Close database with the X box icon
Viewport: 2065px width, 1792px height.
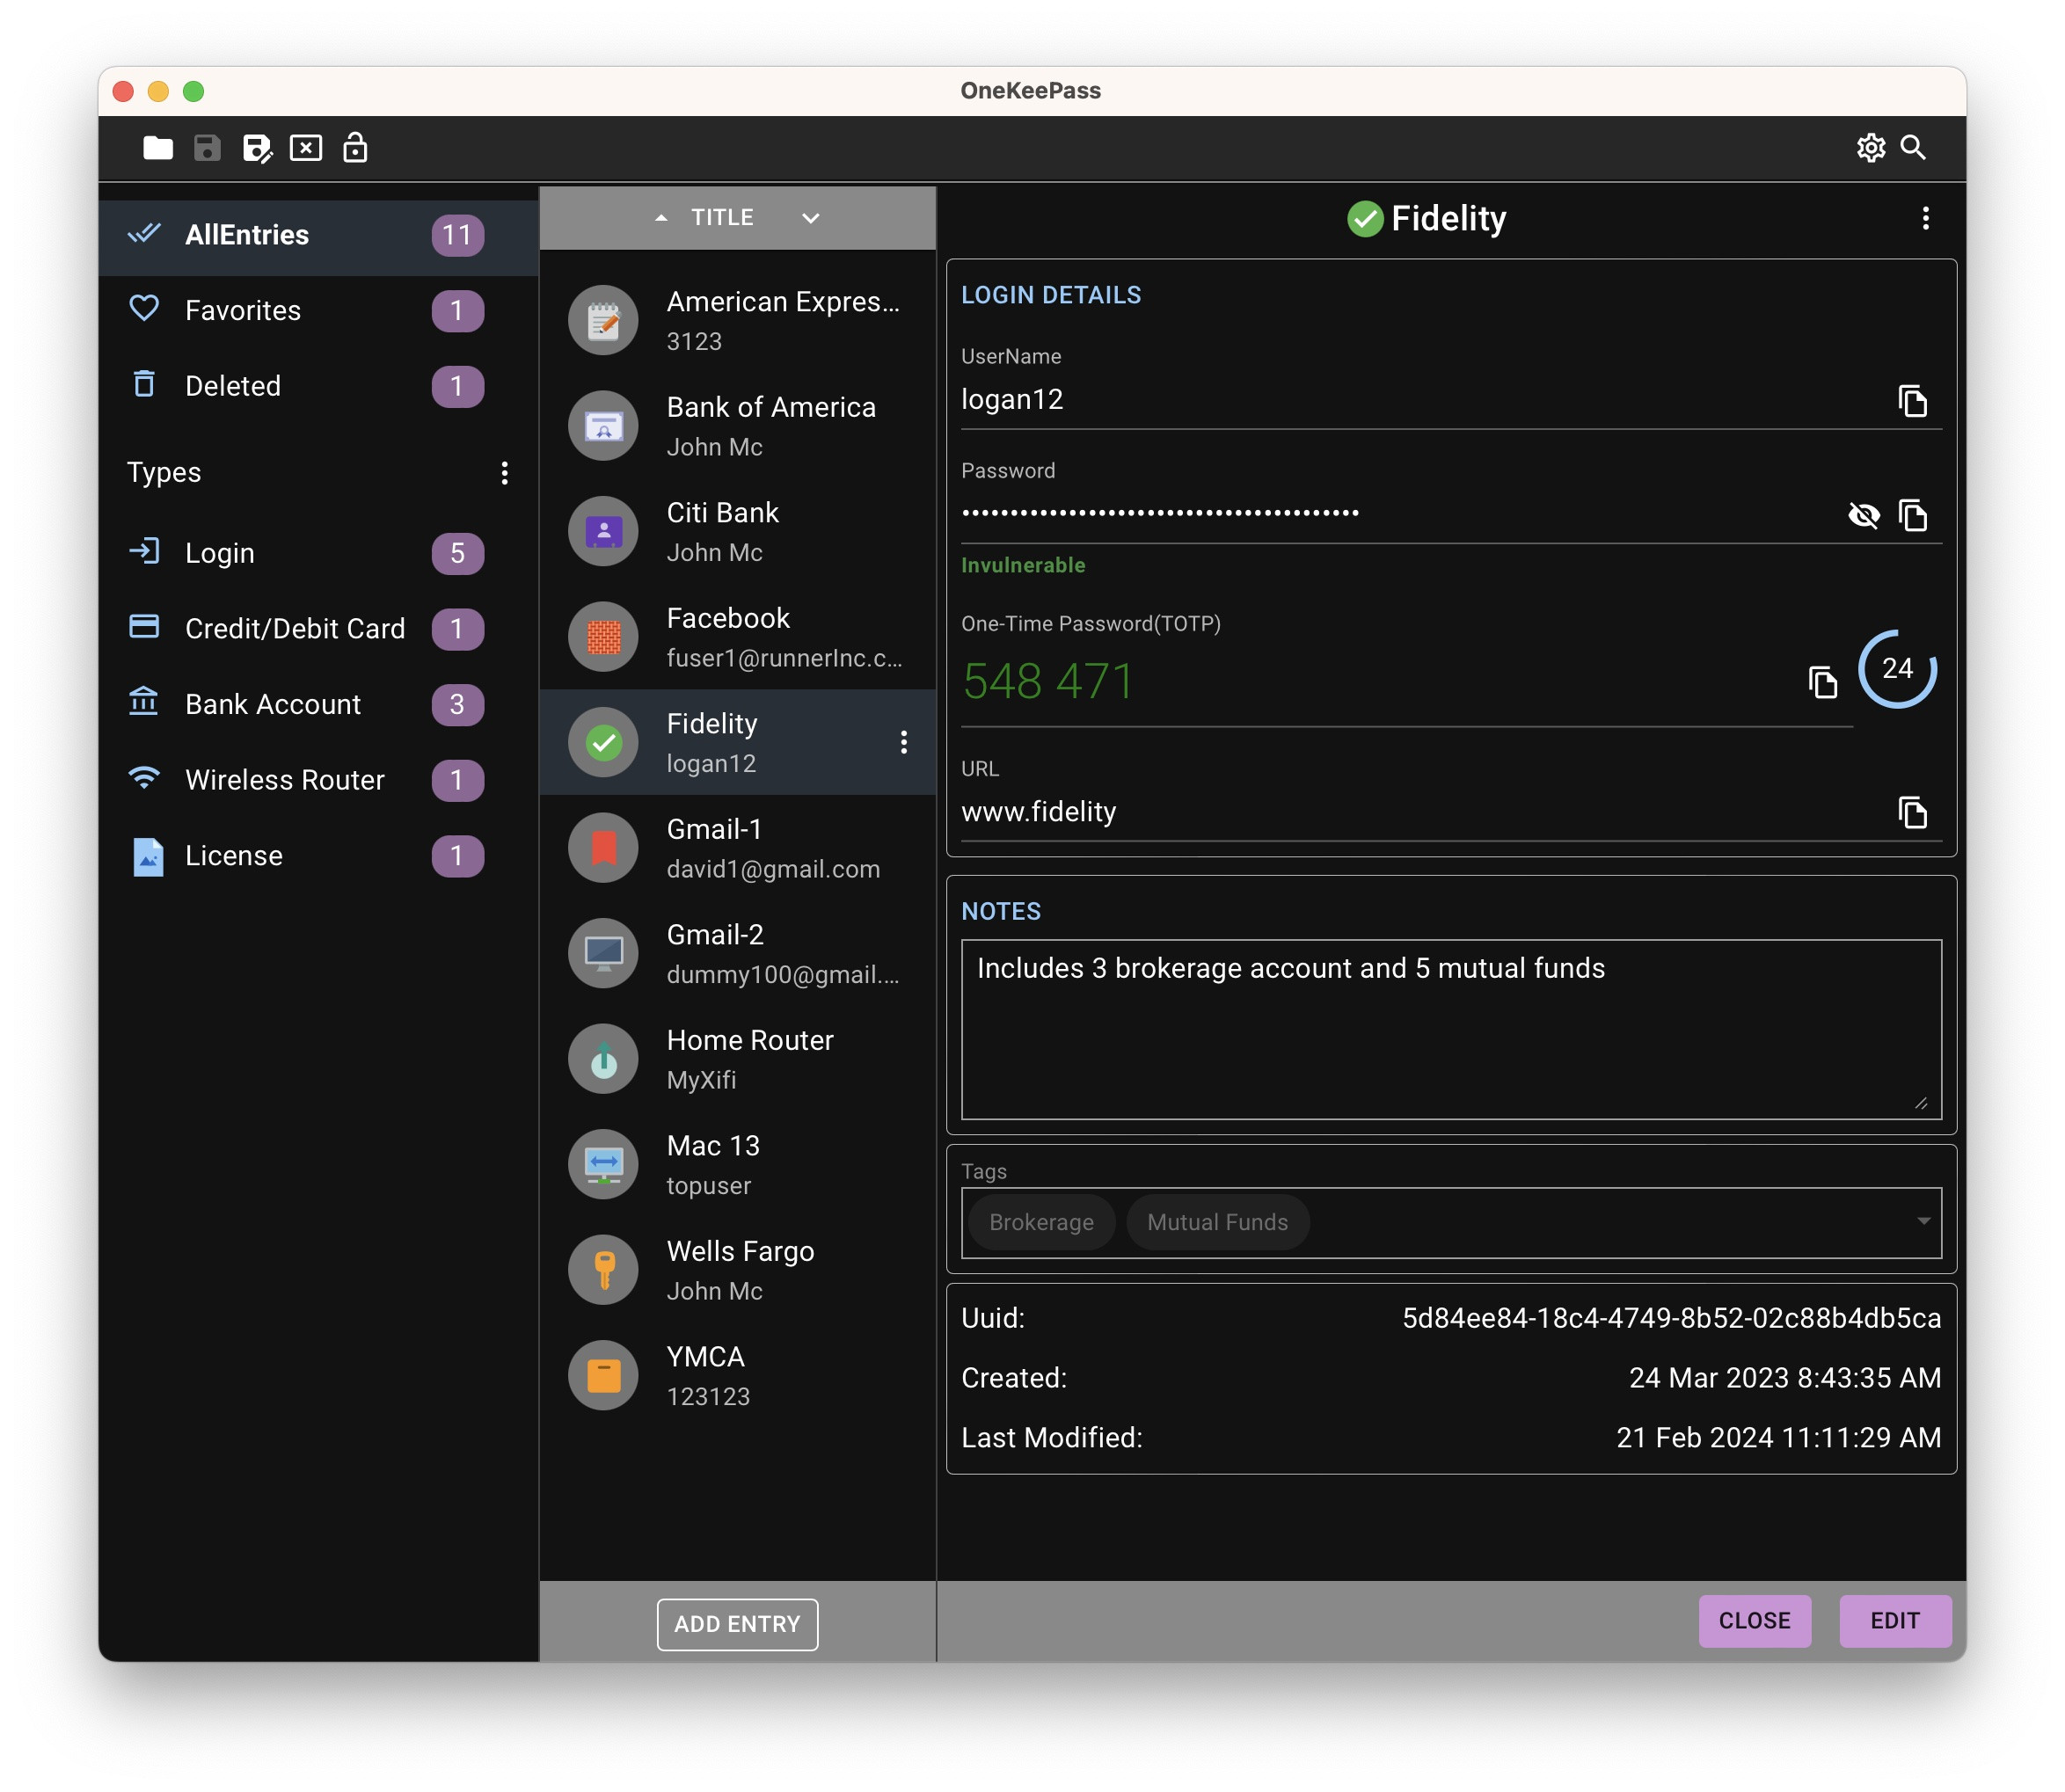tap(305, 148)
